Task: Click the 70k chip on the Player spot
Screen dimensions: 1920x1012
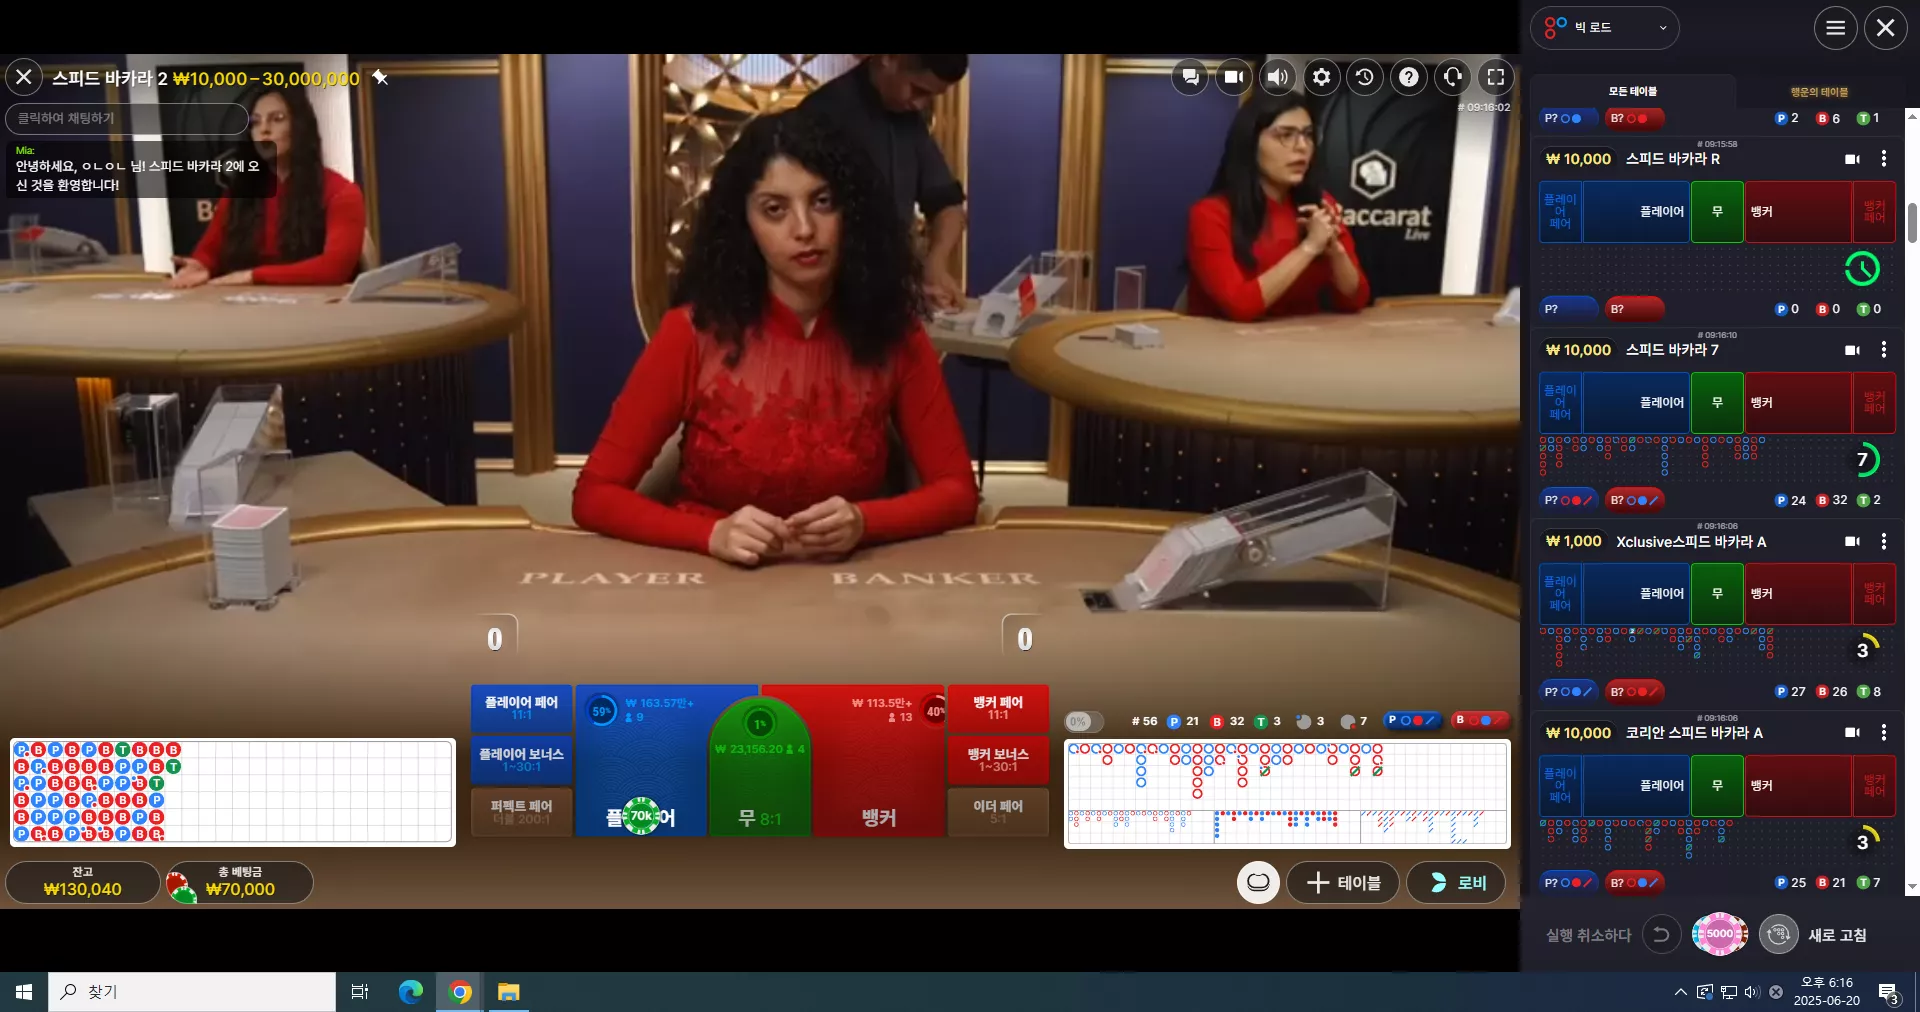Action: coord(642,816)
